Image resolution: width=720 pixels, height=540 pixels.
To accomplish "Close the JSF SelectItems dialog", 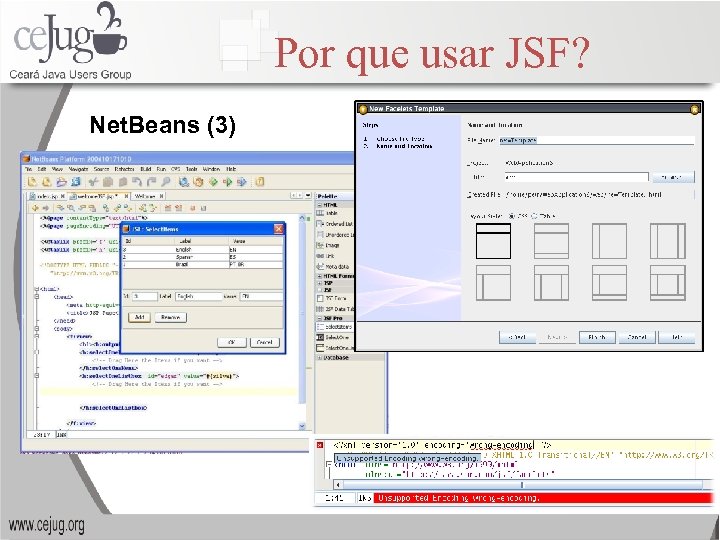I will tap(279, 229).
